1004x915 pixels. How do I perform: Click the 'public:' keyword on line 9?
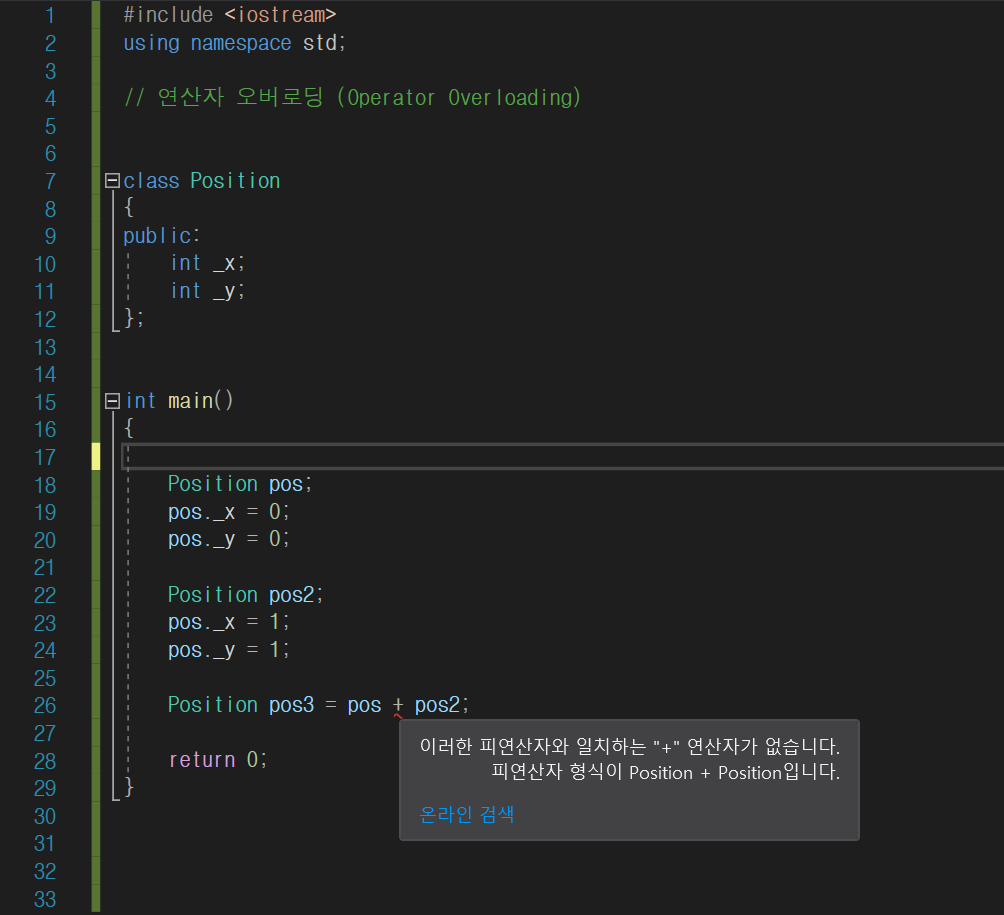tap(161, 236)
